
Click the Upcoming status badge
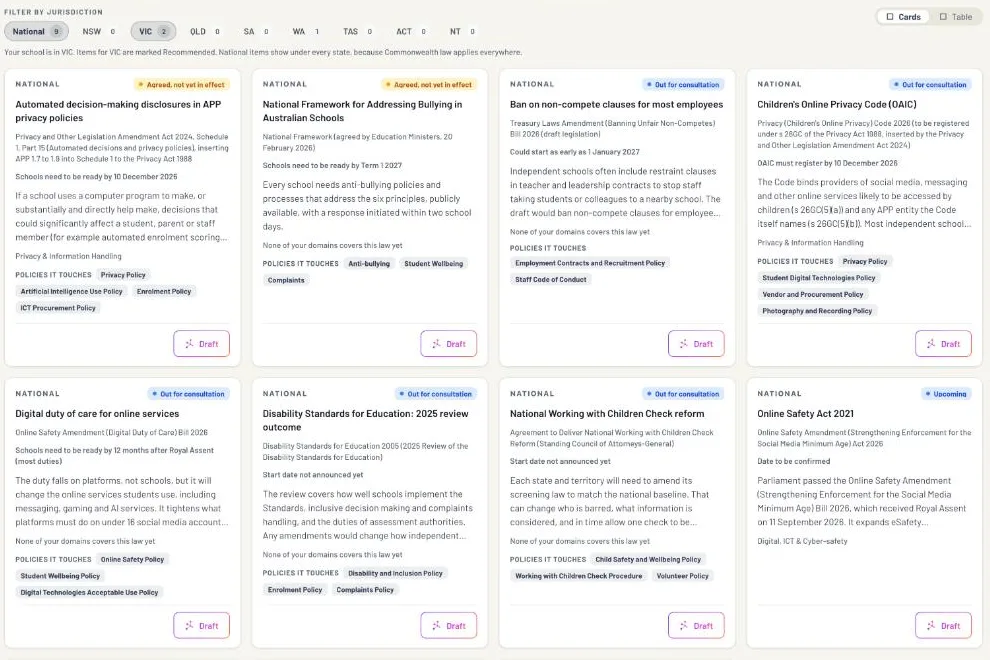click(946, 393)
